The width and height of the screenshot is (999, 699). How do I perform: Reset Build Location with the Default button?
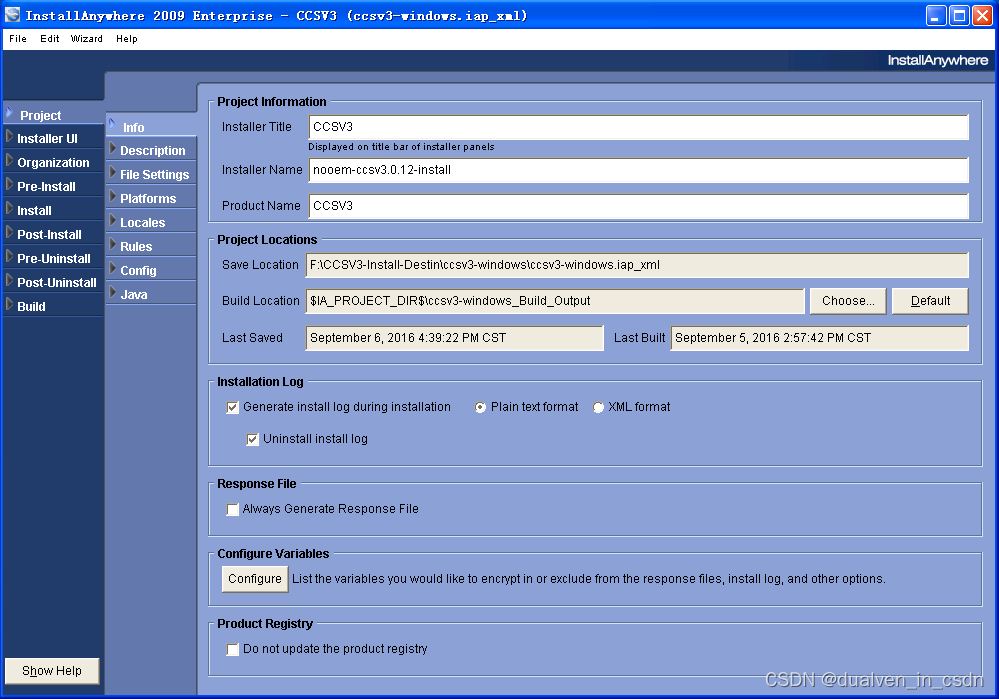click(x=929, y=300)
